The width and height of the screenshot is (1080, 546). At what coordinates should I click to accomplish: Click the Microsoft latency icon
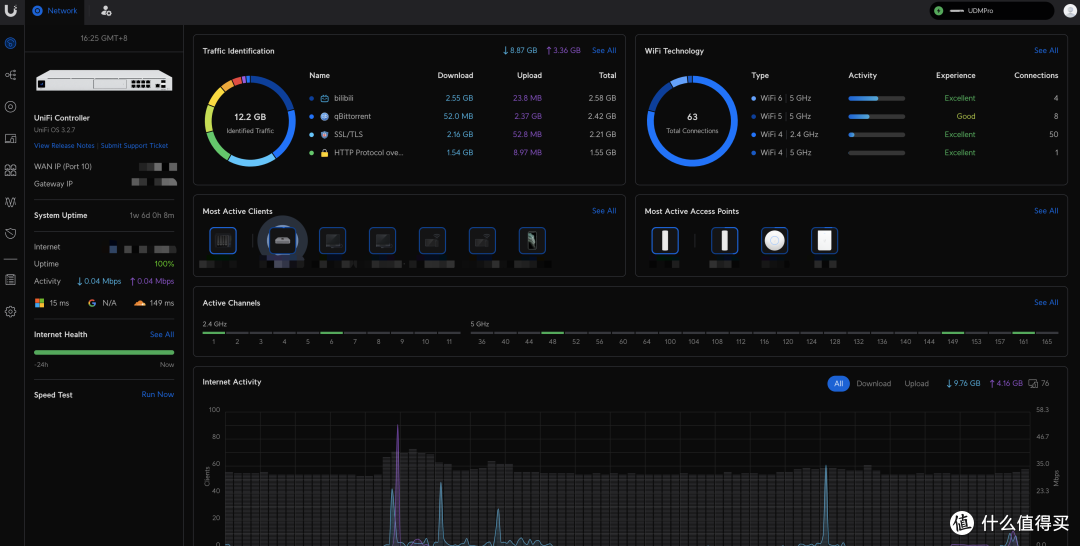click(39, 303)
